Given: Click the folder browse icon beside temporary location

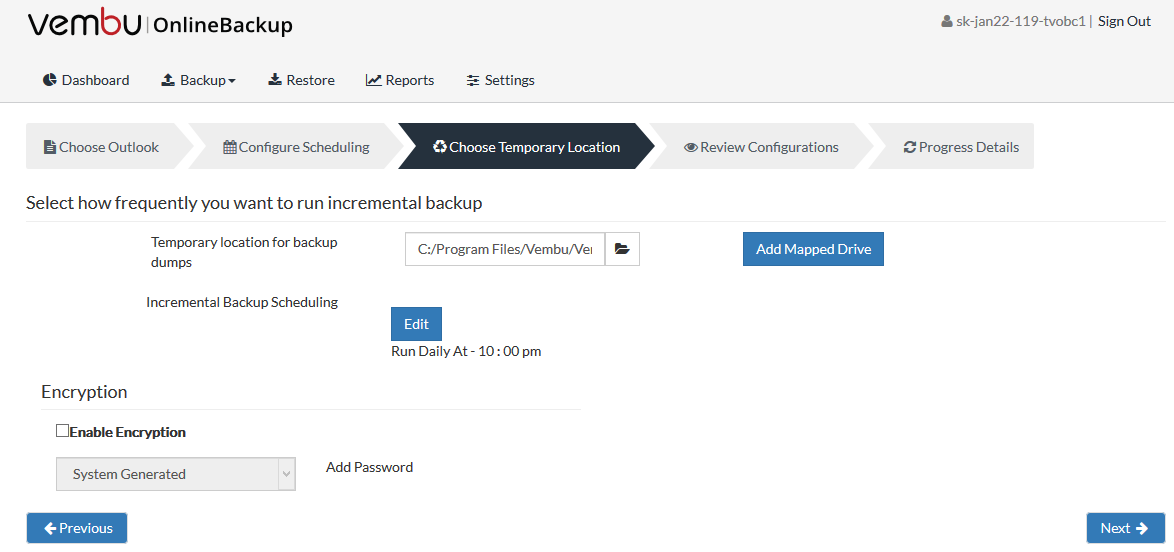Looking at the screenshot, I should pos(622,249).
